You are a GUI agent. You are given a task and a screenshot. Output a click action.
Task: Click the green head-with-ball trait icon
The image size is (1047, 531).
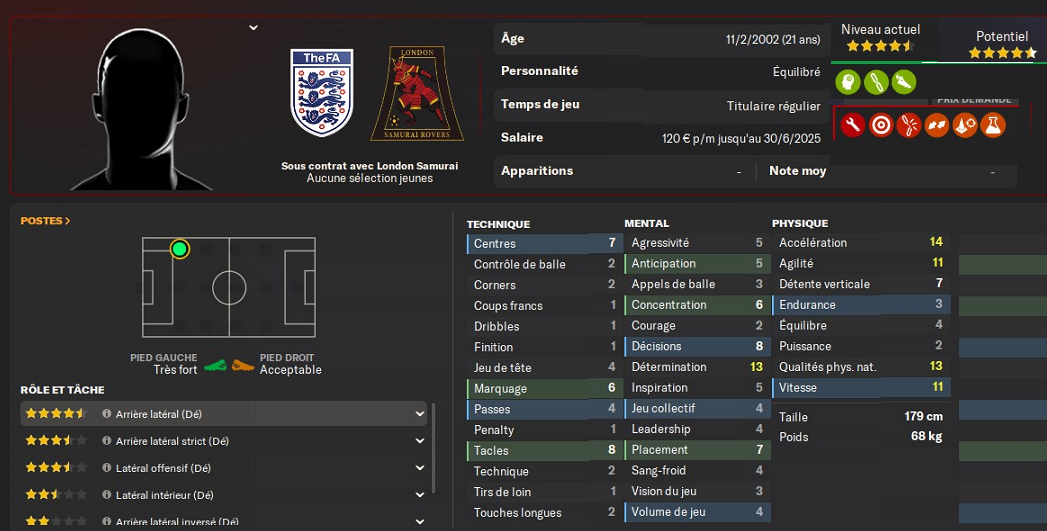[x=848, y=81]
